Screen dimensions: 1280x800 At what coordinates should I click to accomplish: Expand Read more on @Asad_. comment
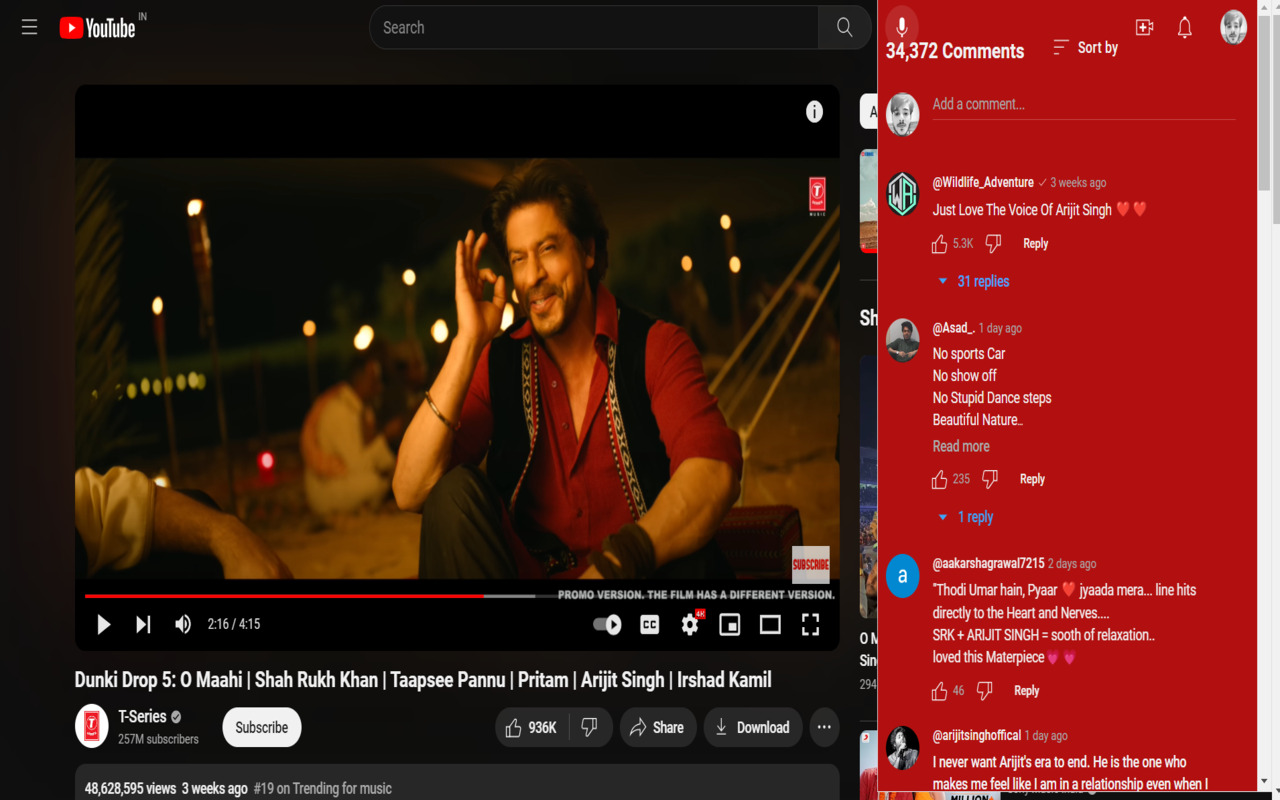961,446
